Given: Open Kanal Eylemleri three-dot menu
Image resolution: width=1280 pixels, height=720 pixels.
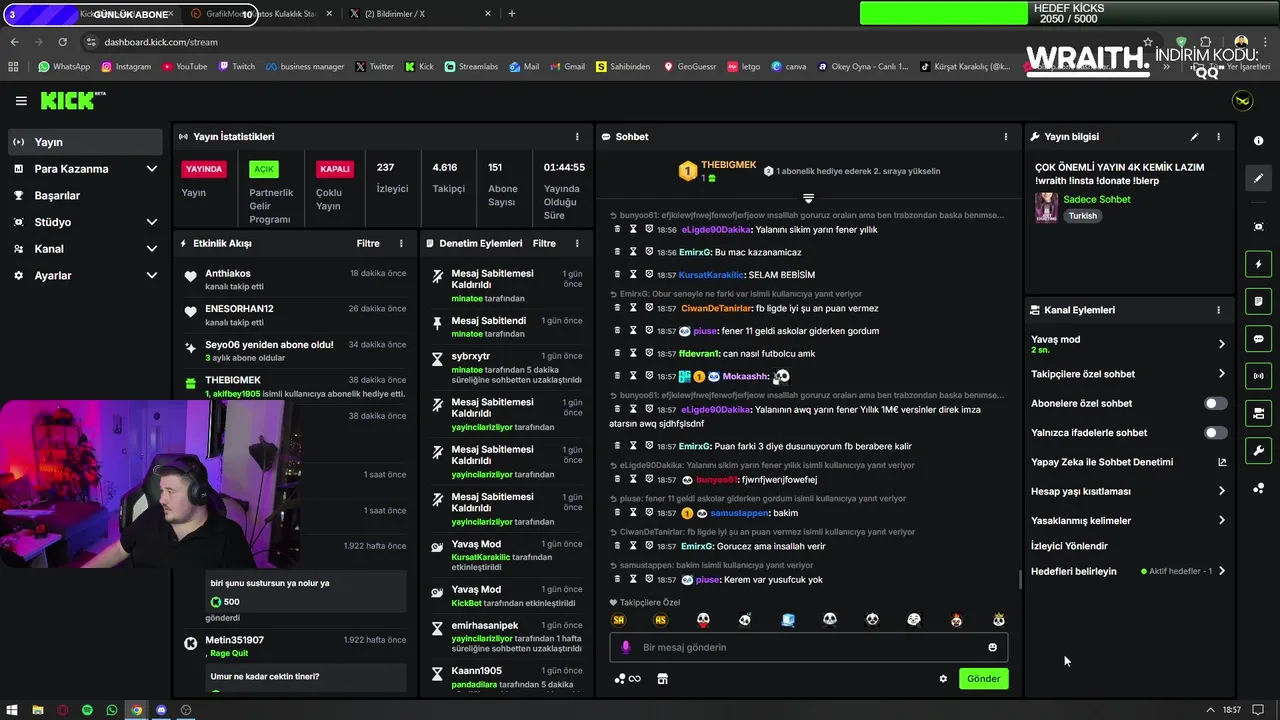Looking at the screenshot, I should pos(1218,310).
